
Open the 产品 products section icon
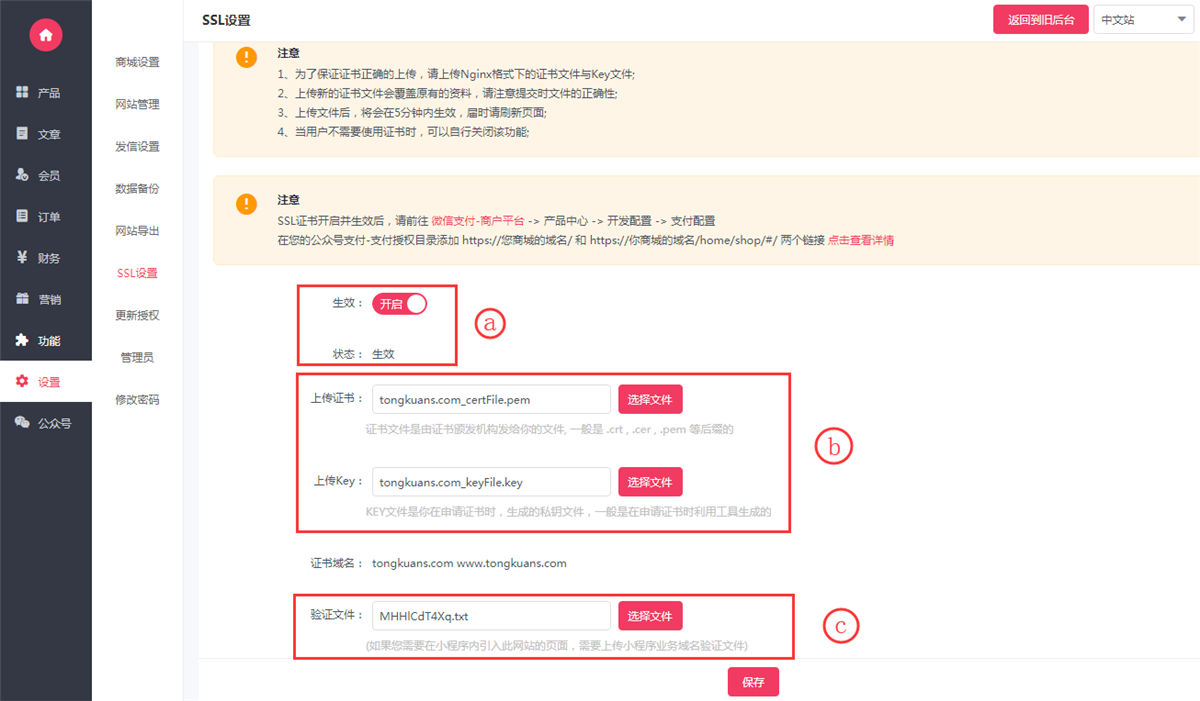pyautogui.click(x=22, y=92)
